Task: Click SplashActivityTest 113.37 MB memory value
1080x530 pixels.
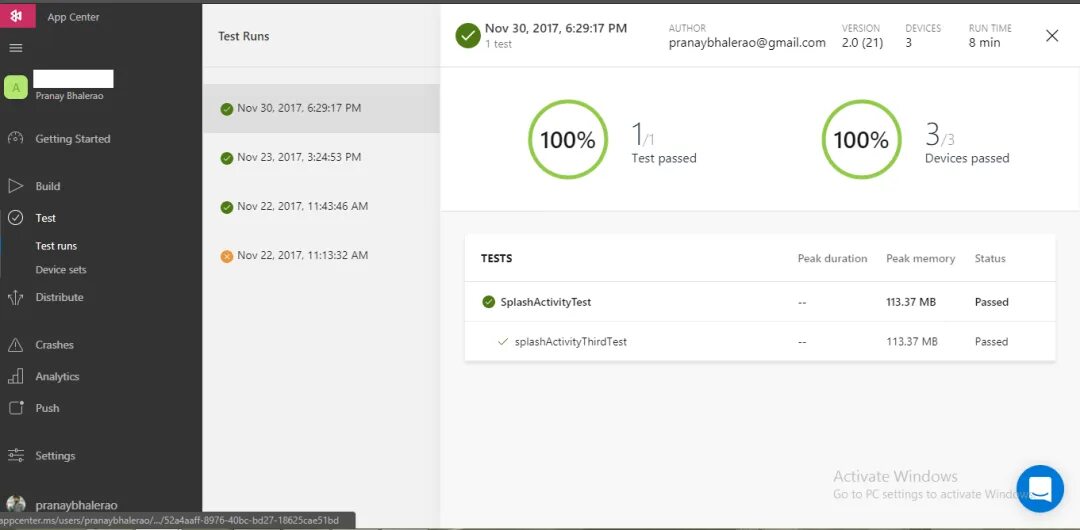Action: [911, 302]
